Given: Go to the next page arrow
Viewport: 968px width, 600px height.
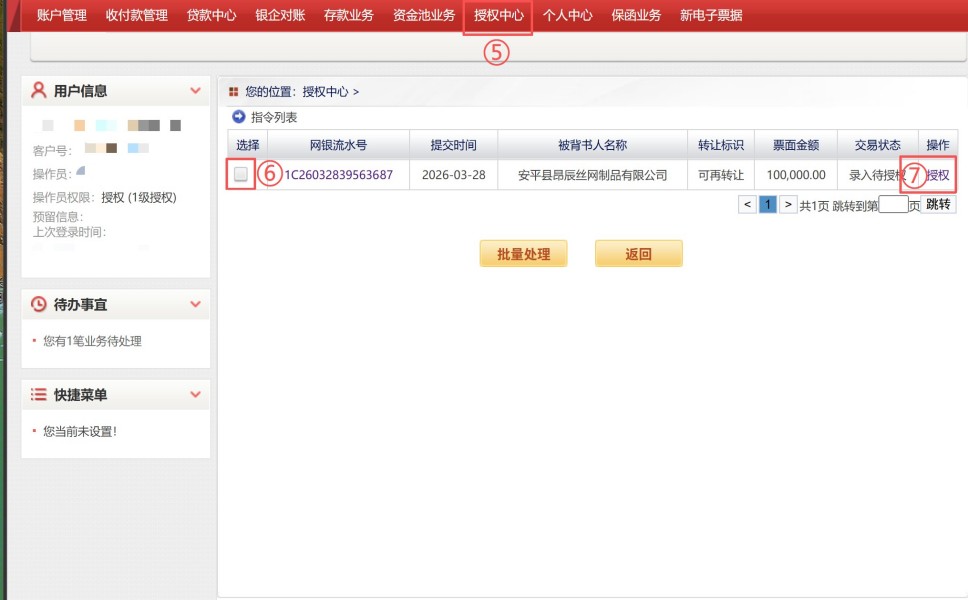Looking at the screenshot, I should [788, 204].
